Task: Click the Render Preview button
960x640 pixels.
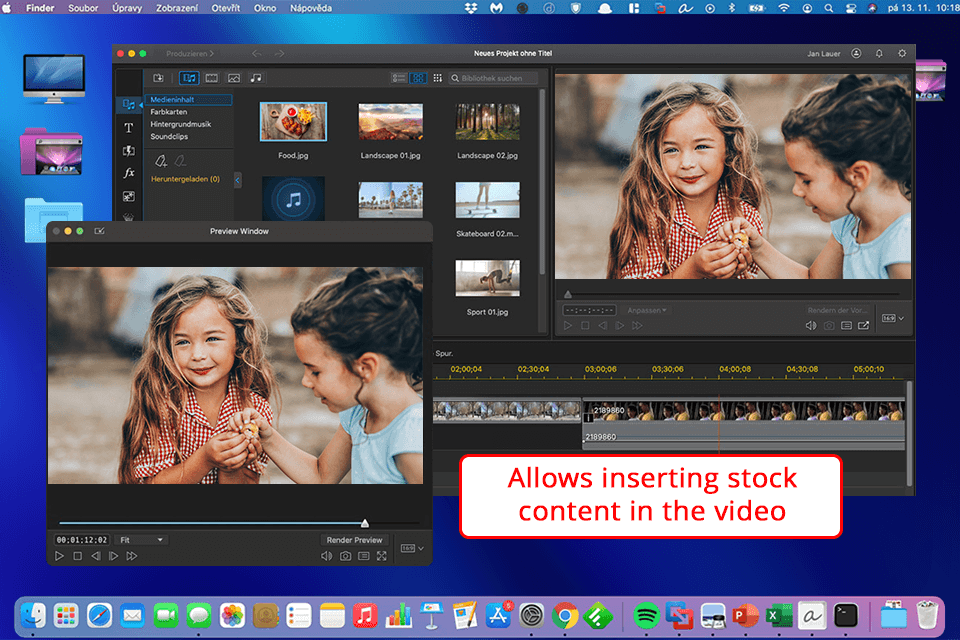Action: pyautogui.click(x=354, y=540)
